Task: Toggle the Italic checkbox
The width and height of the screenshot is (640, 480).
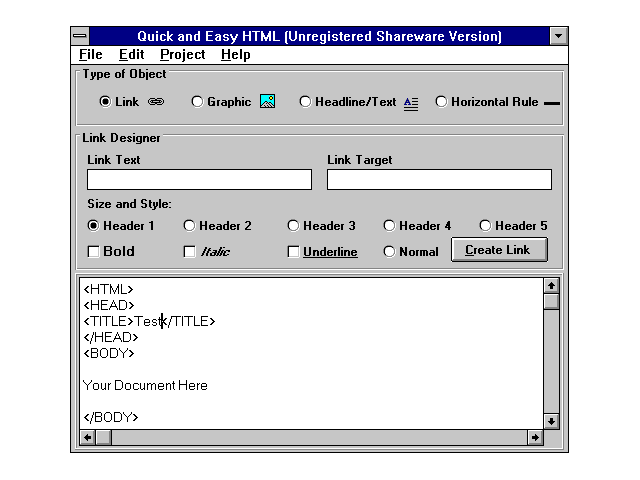Action: 190,252
